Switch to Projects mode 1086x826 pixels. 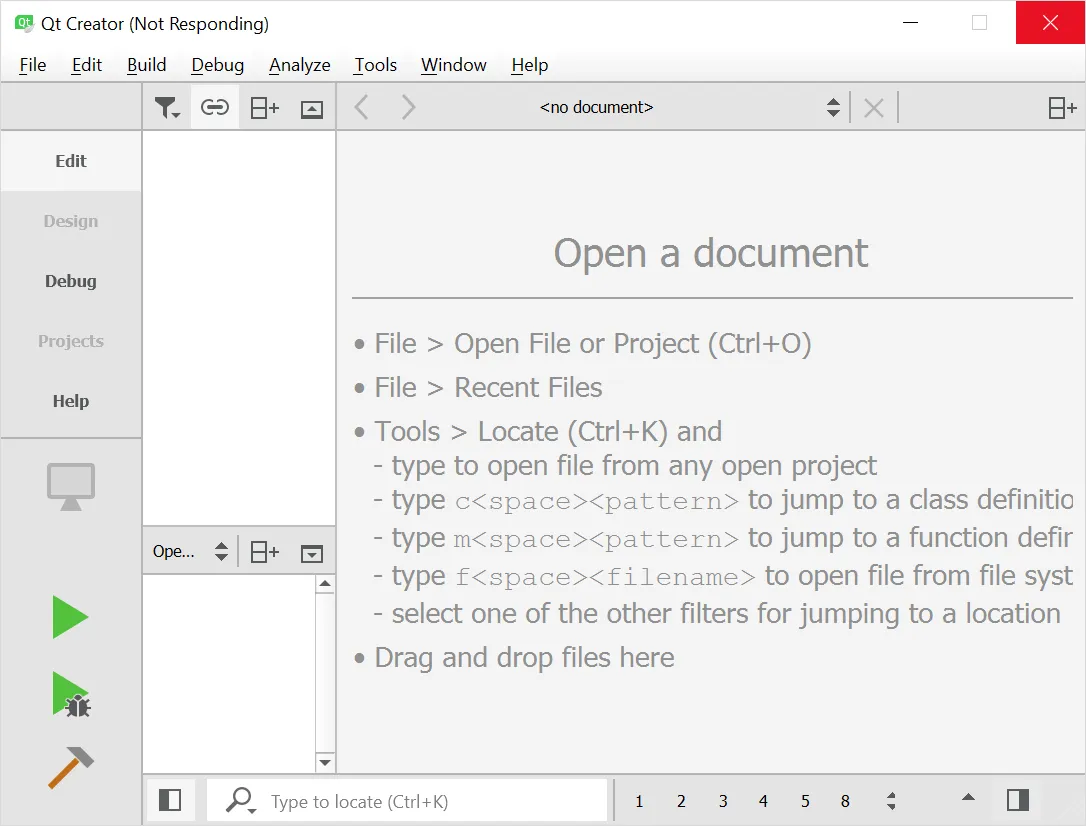[71, 341]
